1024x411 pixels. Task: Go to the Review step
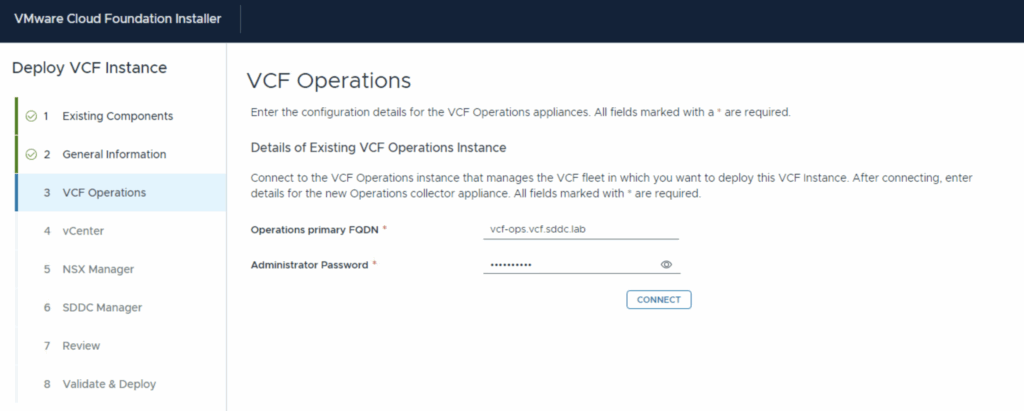click(x=81, y=345)
